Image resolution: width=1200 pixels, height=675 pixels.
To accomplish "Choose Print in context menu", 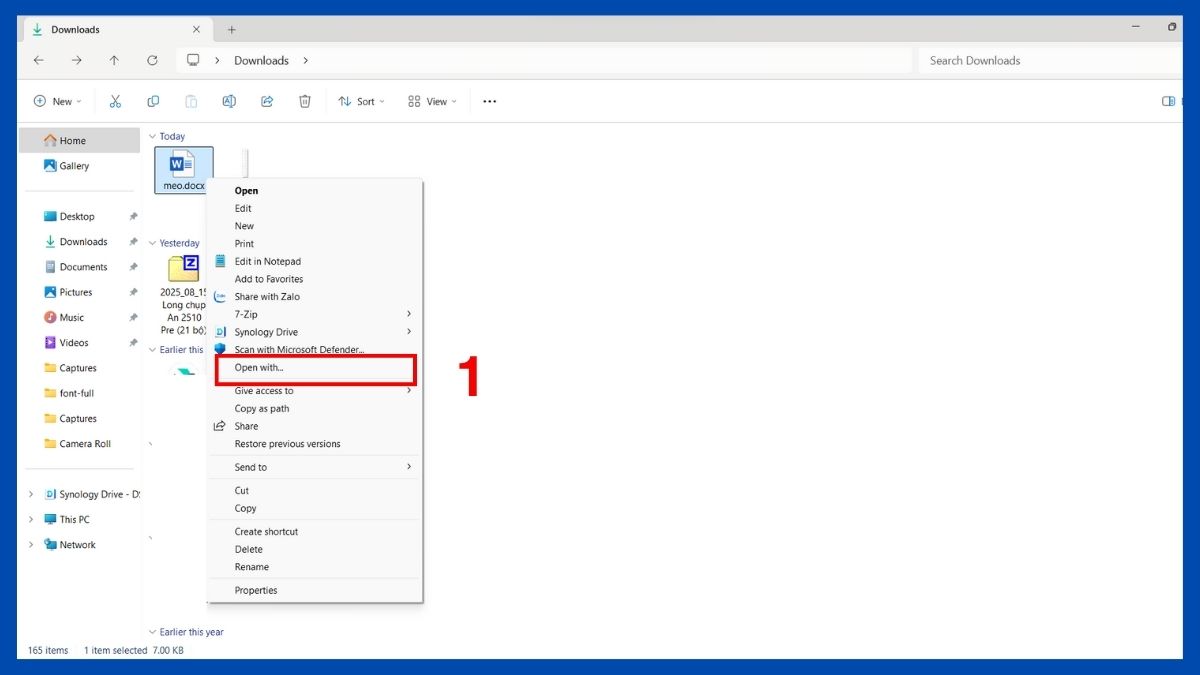I will [315, 244].
